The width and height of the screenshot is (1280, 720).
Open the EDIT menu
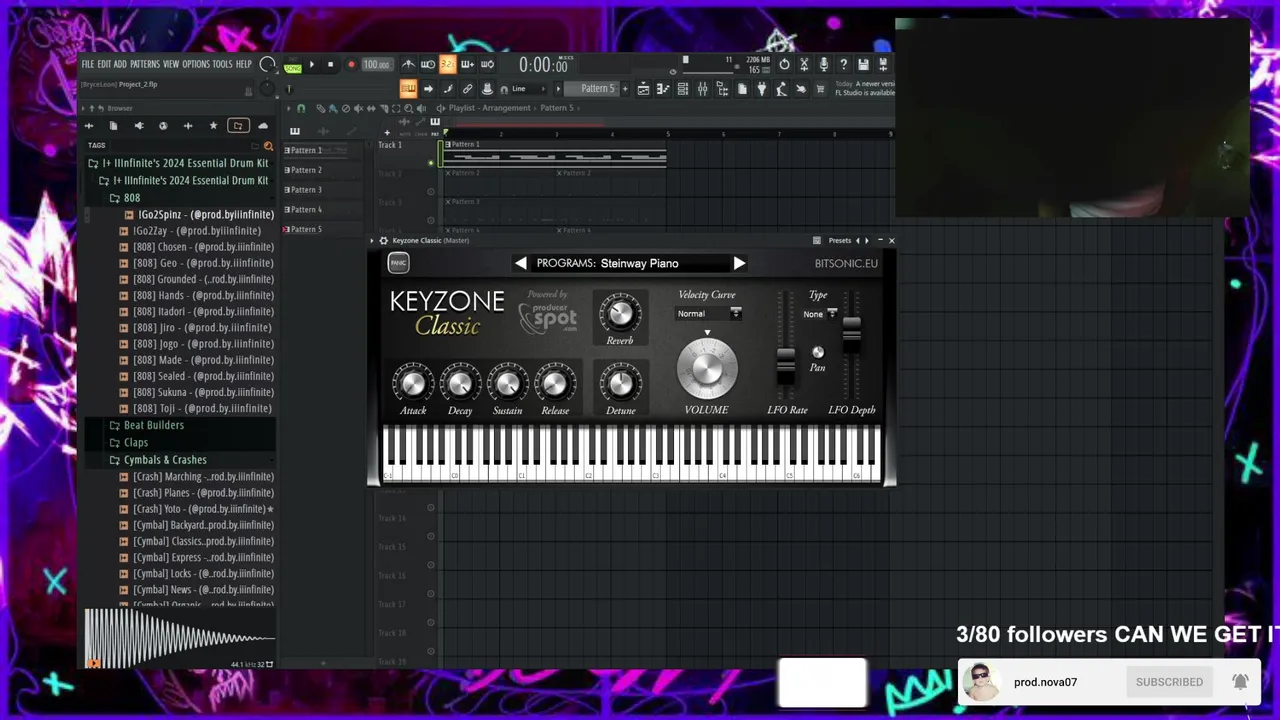point(104,64)
